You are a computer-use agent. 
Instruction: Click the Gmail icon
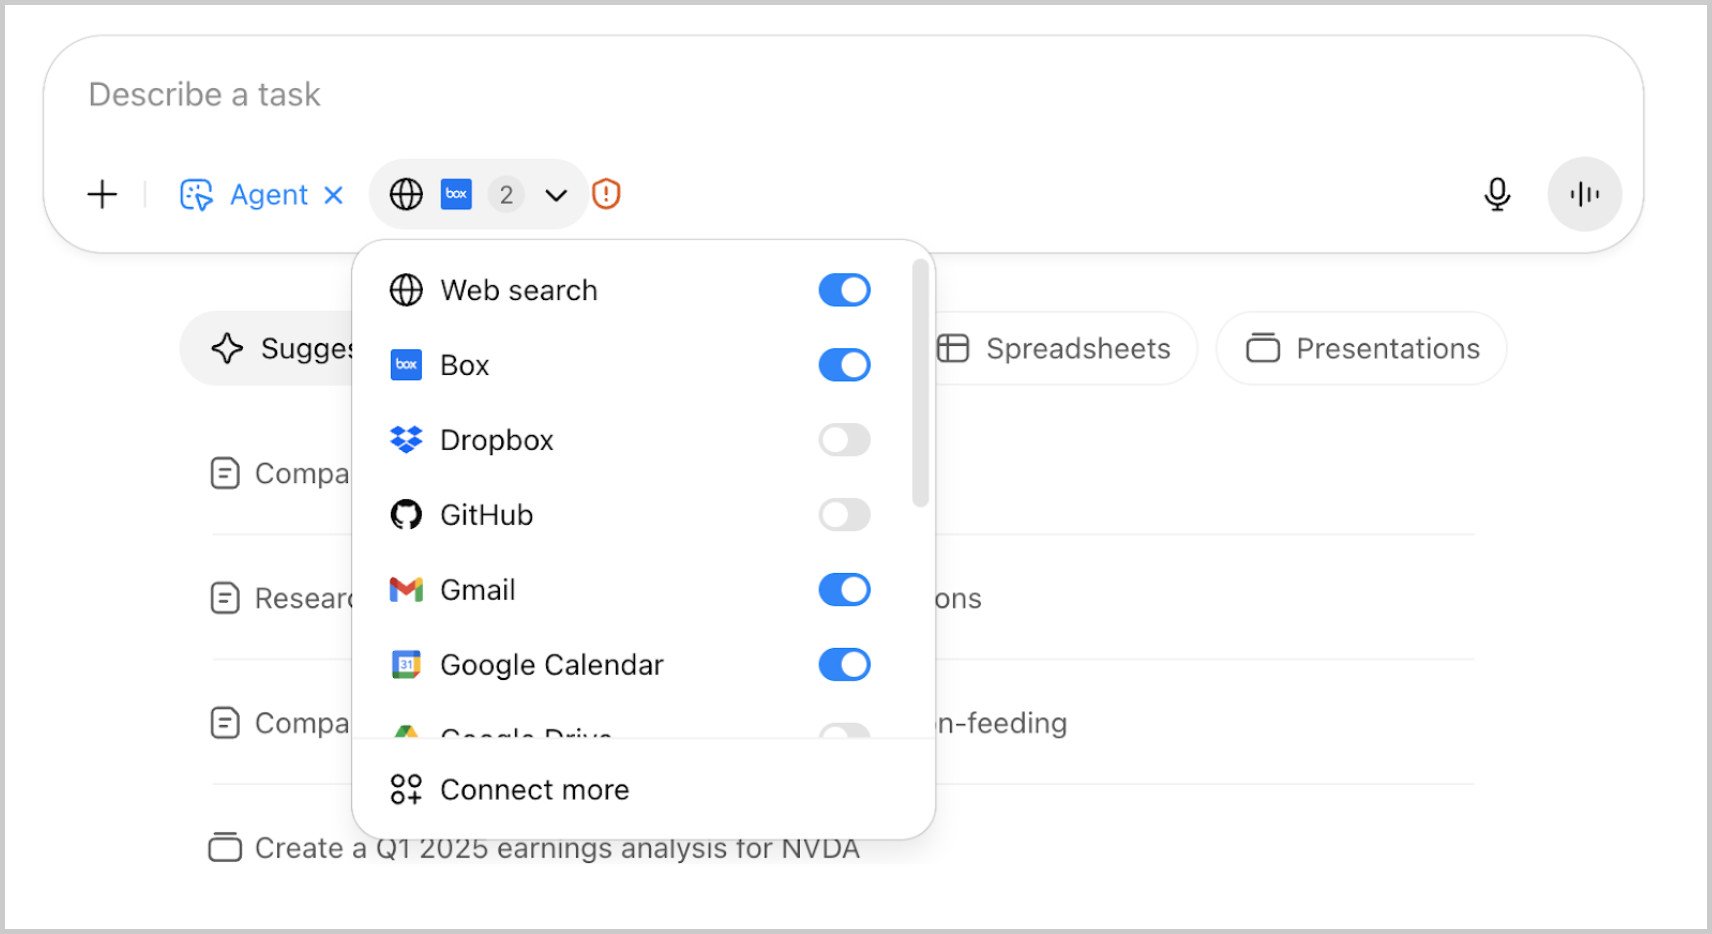(x=405, y=590)
